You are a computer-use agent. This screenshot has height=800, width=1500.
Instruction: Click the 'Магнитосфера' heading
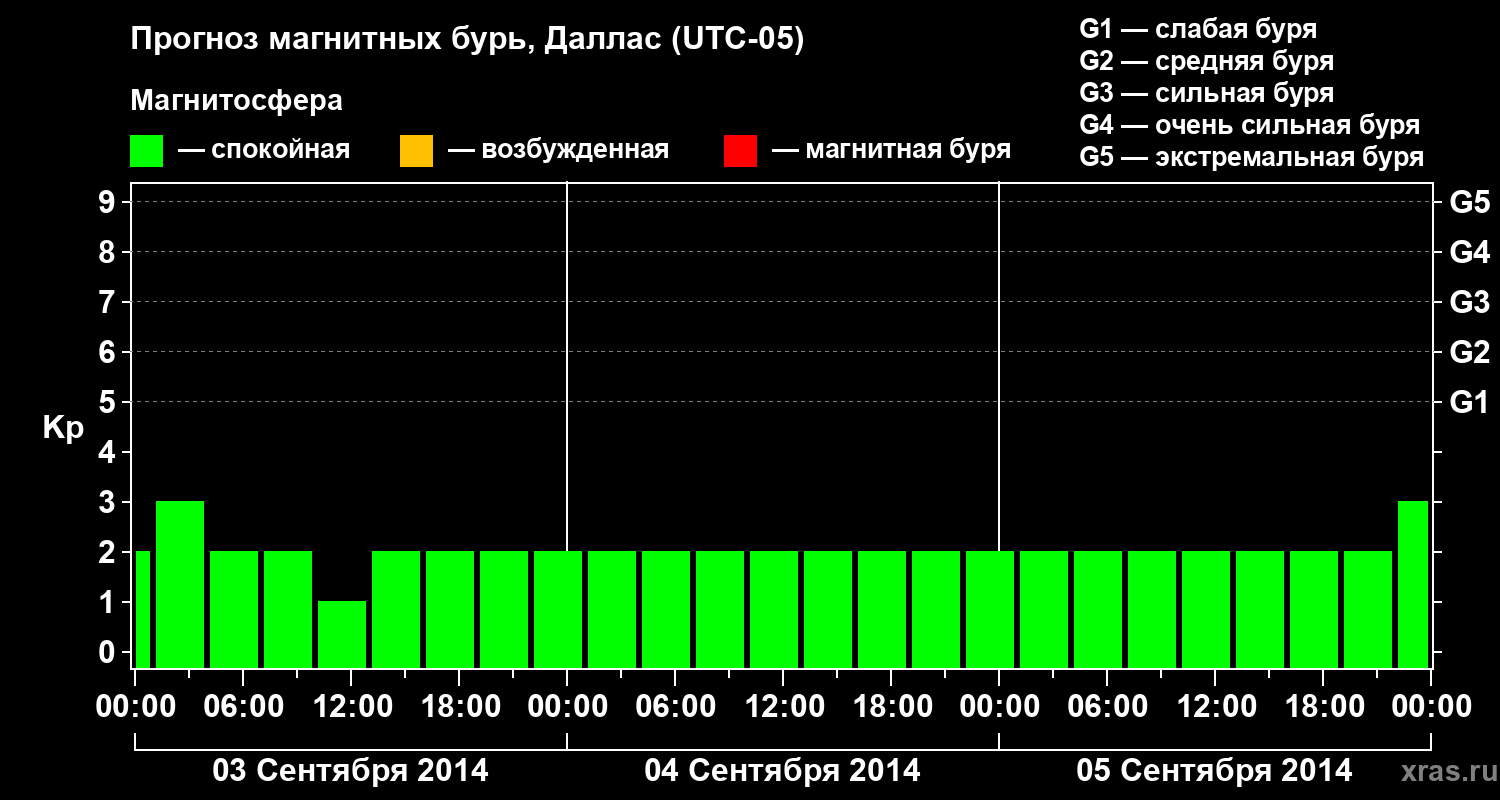click(x=236, y=101)
